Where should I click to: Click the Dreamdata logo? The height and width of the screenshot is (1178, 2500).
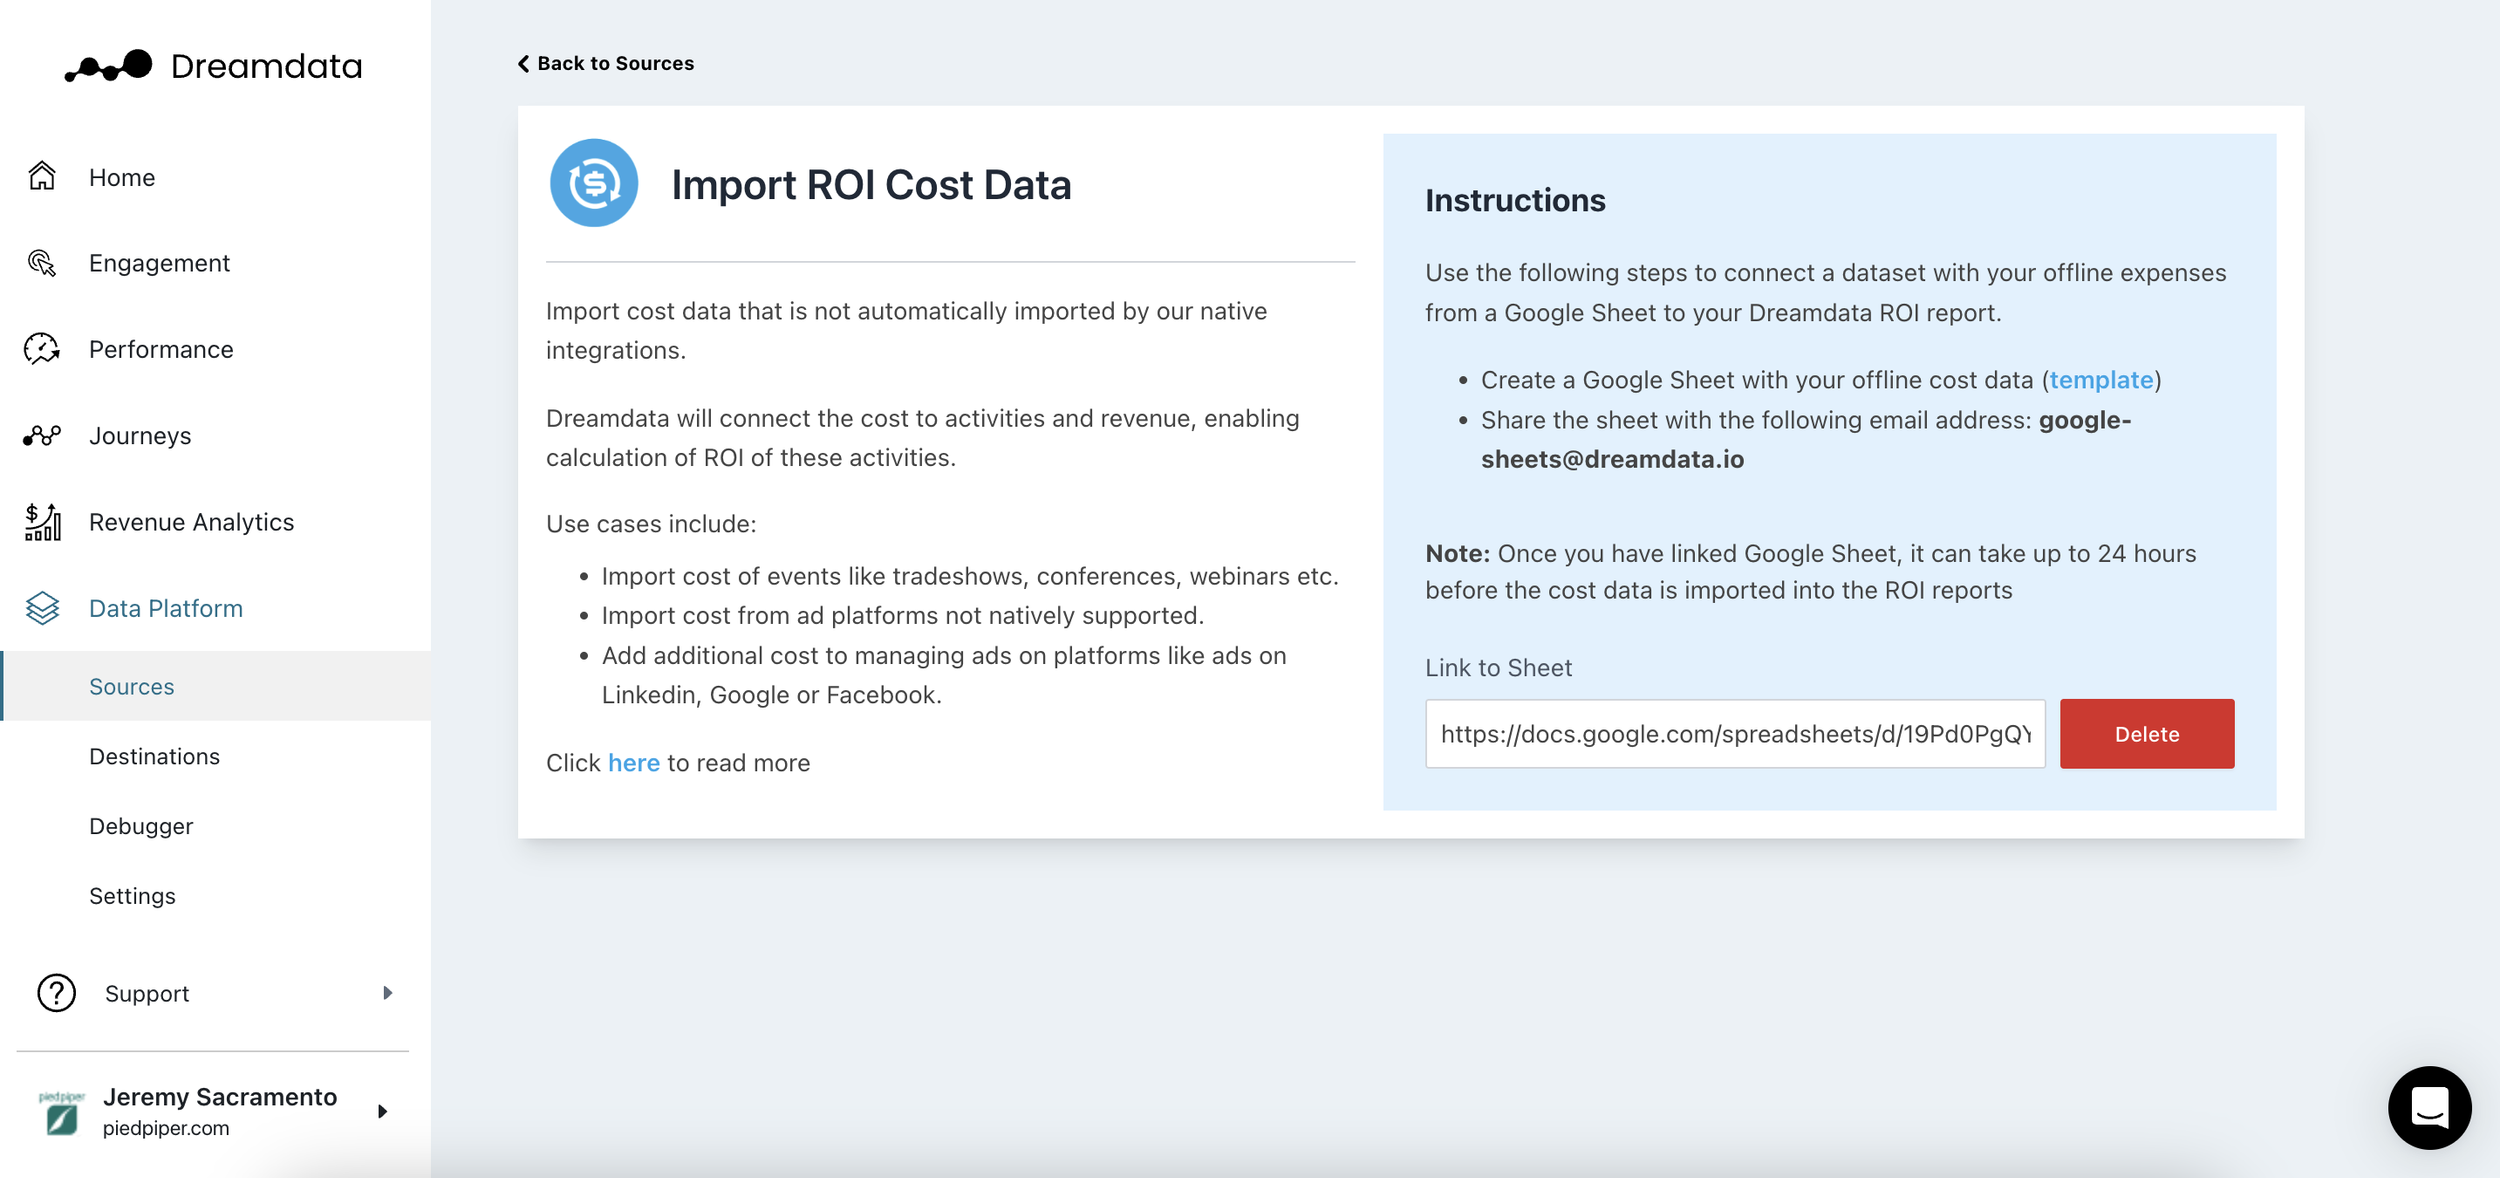(x=213, y=66)
